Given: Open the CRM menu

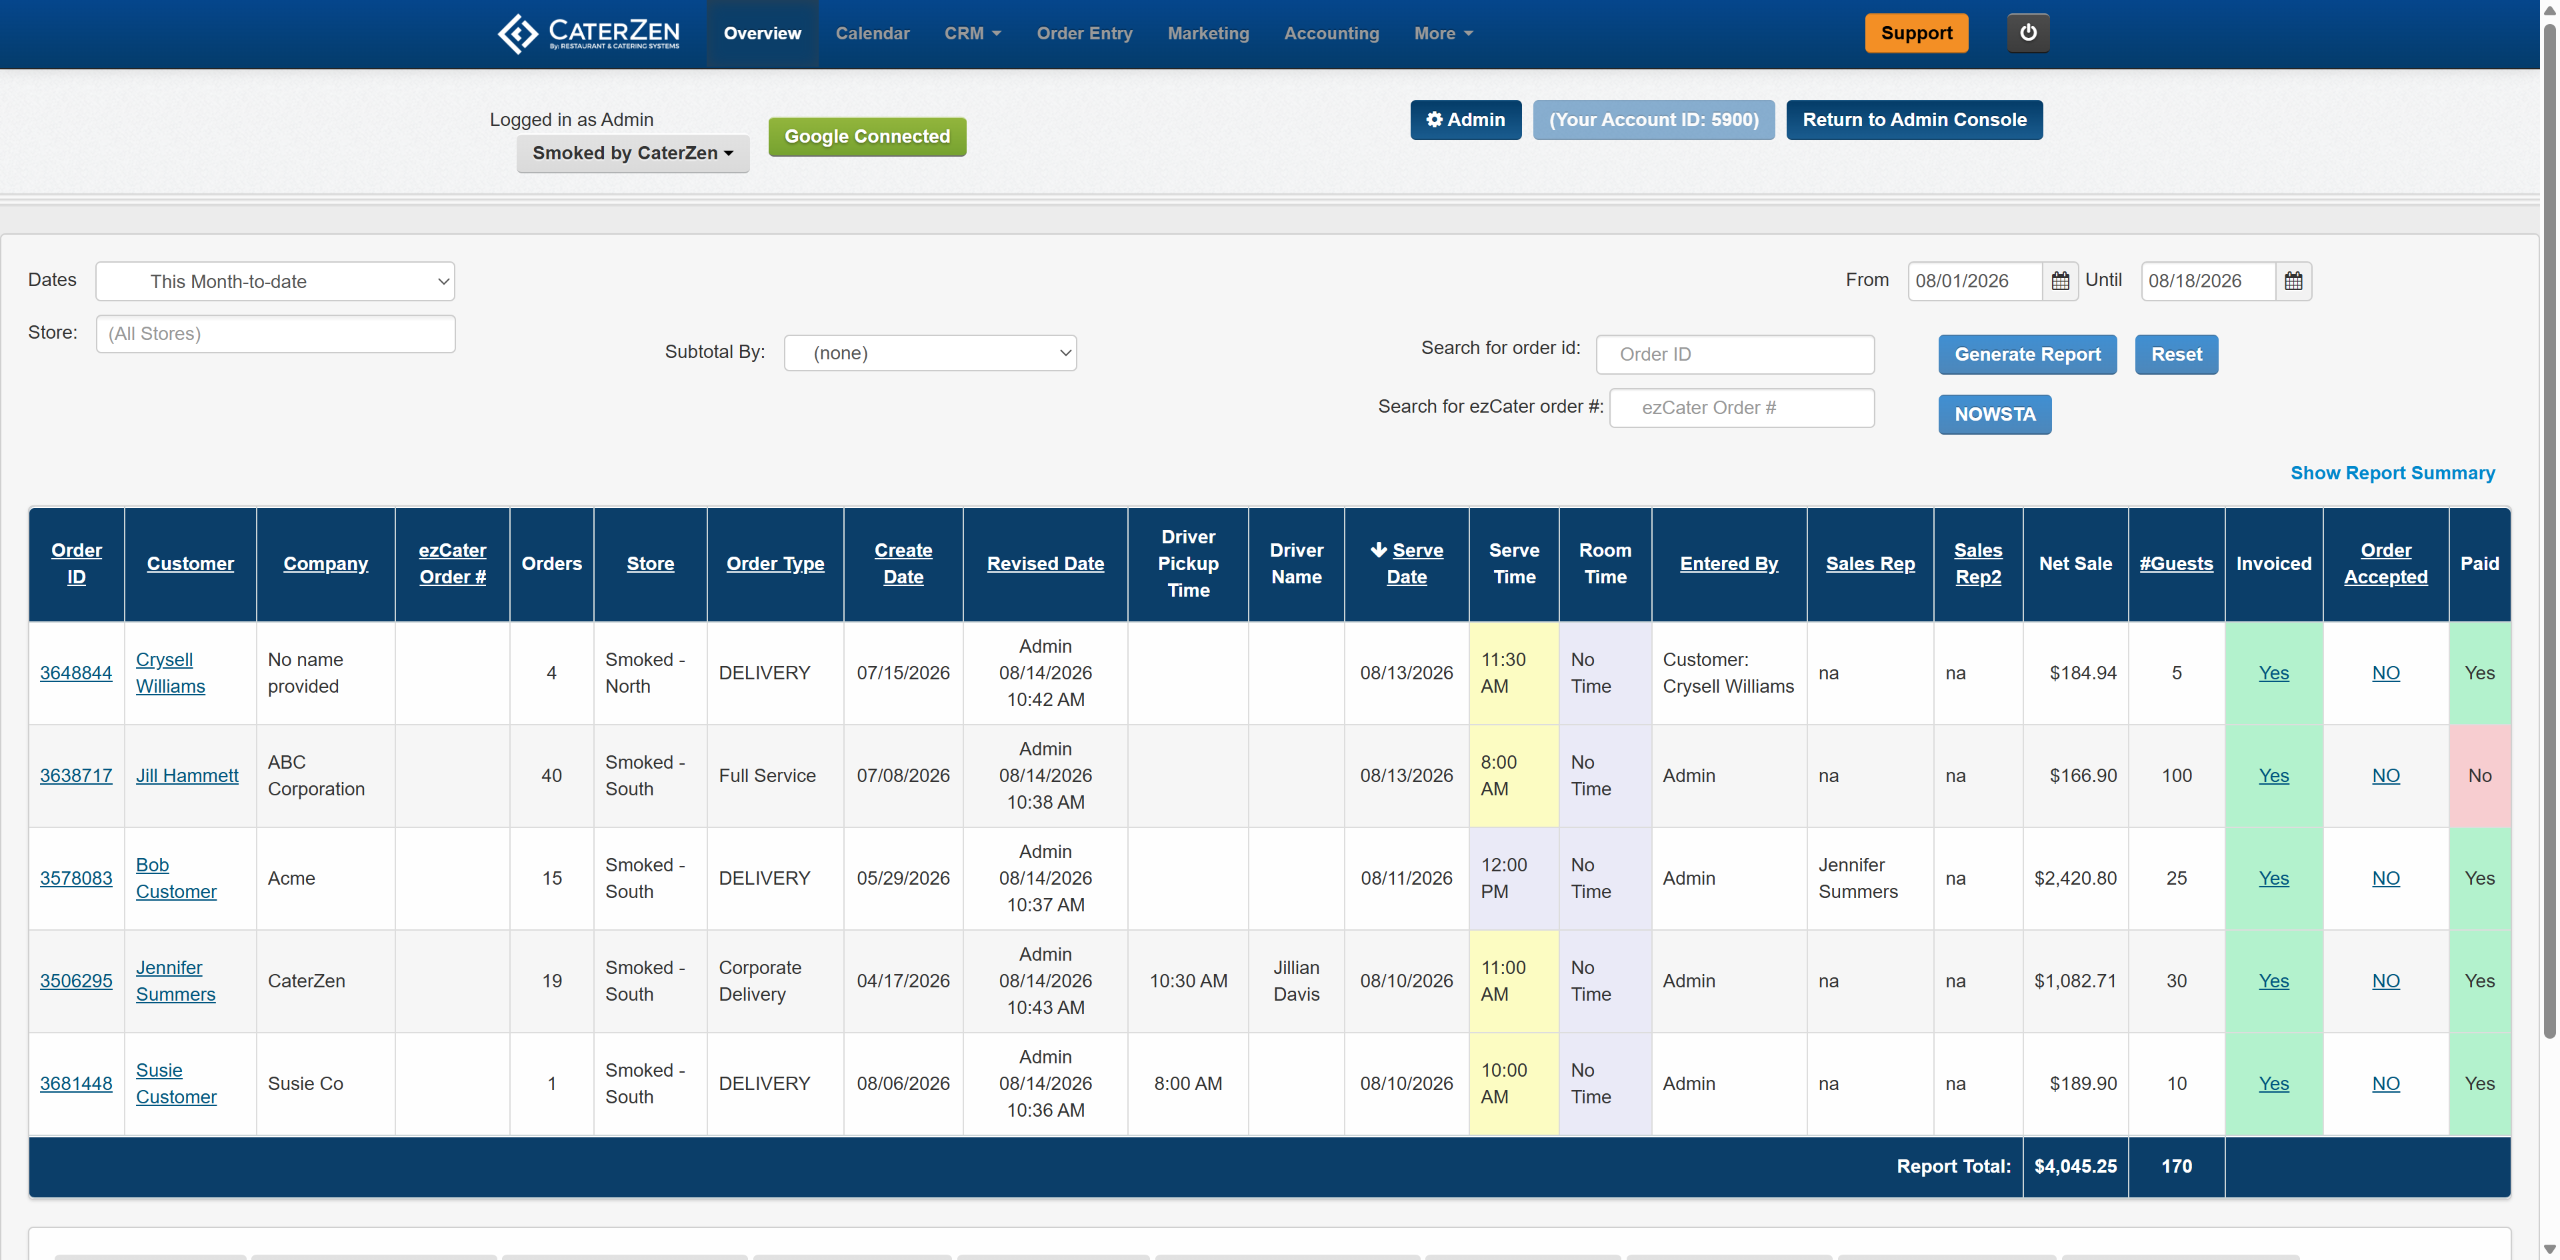Looking at the screenshot, I should coord(972,33).
